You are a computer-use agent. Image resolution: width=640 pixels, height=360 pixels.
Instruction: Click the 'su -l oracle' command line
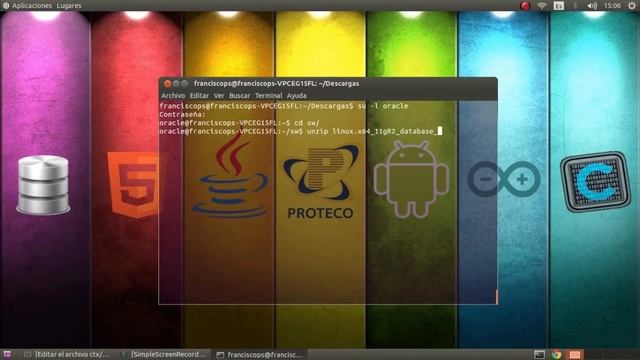284,106
